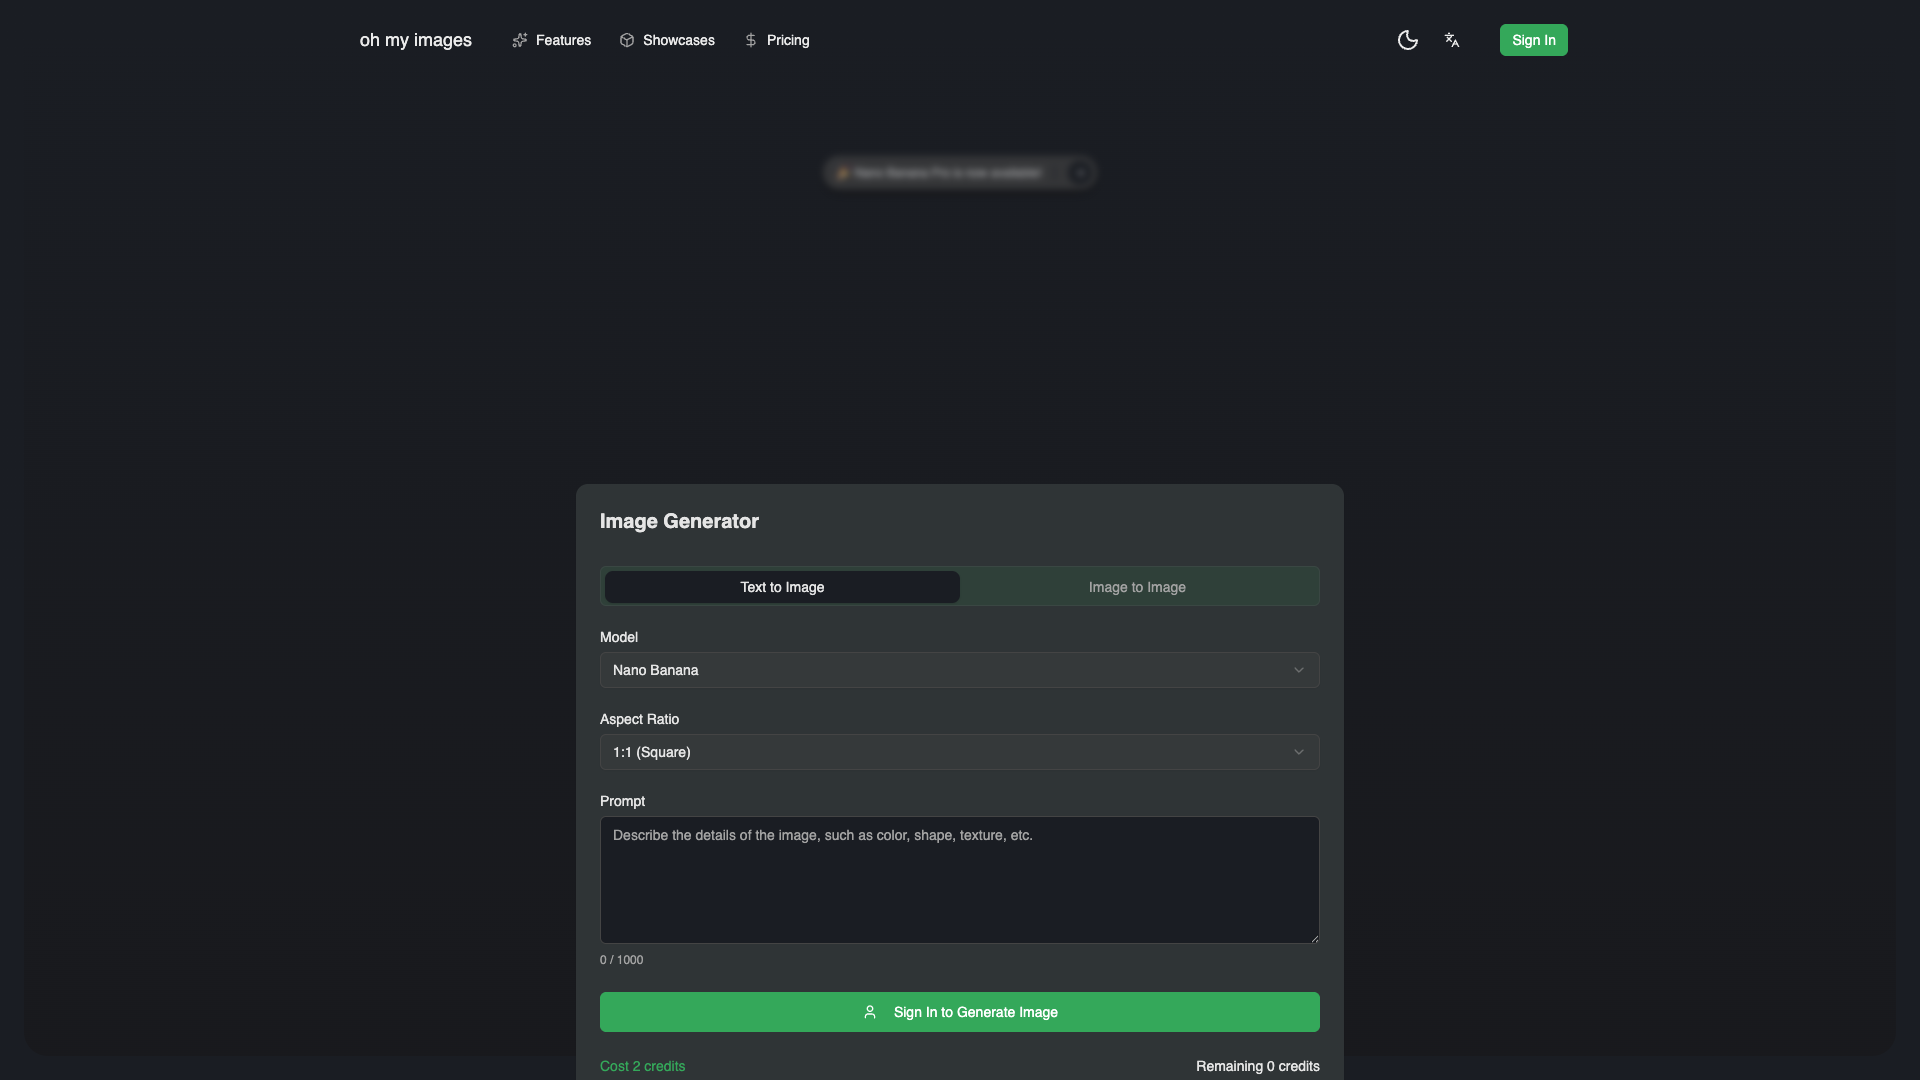This screenshot has width=1920, height=1080.
Task: Click the sparkles icon beside Features
Action: click(x=520, y=40)
